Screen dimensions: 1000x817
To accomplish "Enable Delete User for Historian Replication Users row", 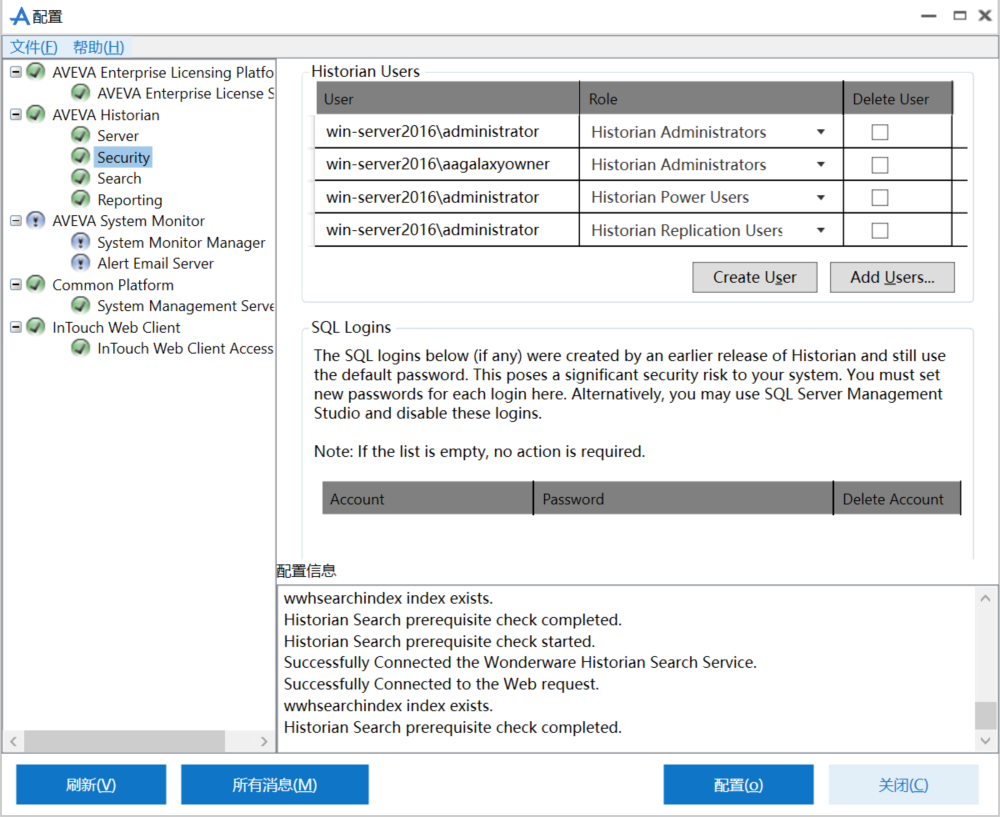I will coord(880,231).
